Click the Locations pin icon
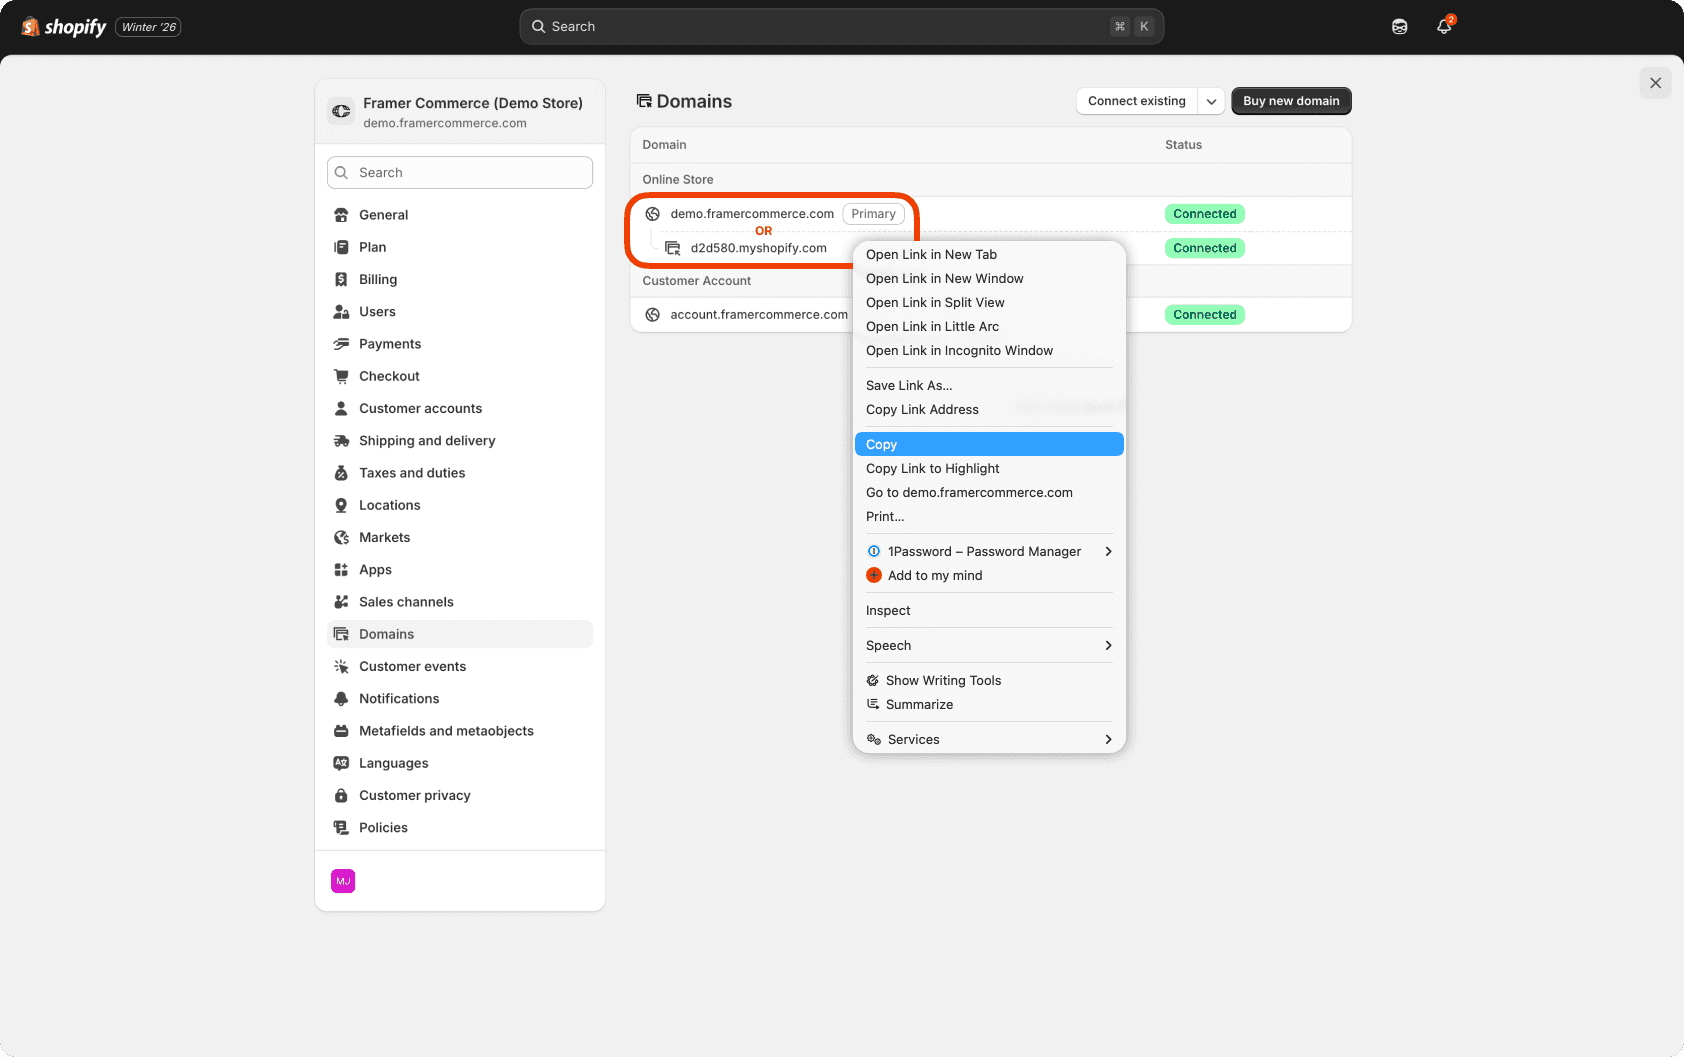The height and width of the screenshot is (1057, 1684). point(341,505)
